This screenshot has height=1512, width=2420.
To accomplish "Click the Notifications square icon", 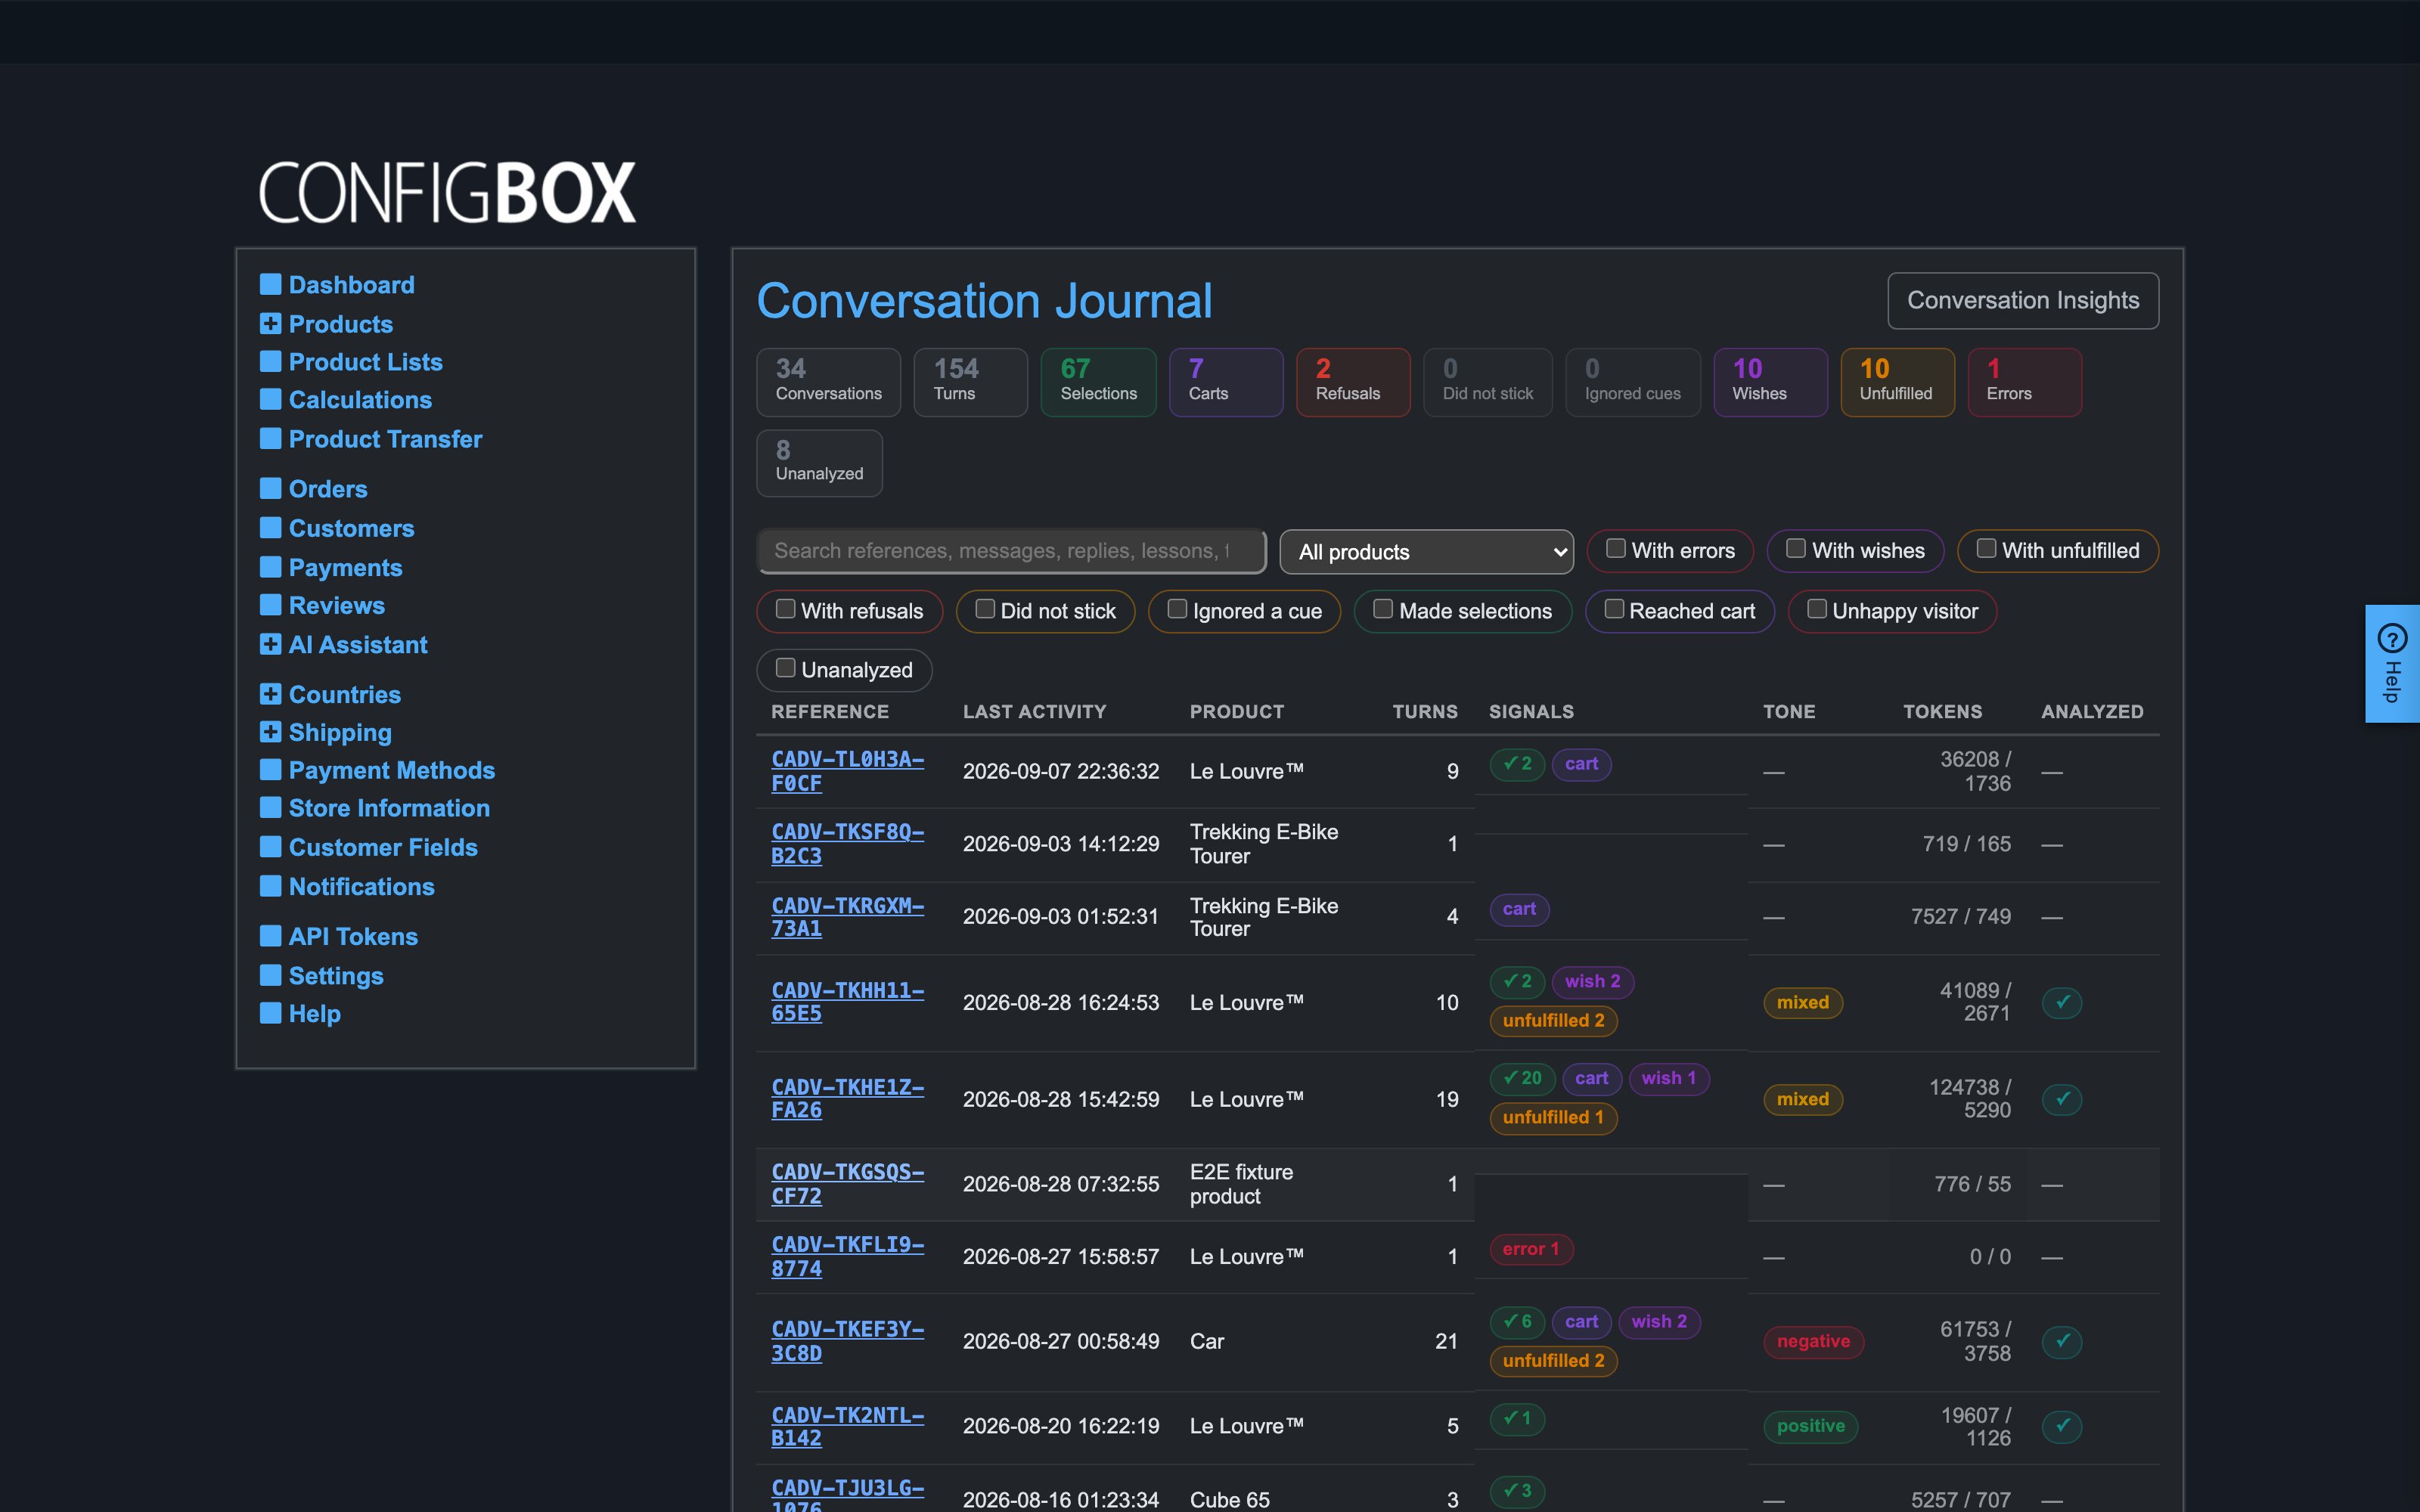I will coord(270,886).
